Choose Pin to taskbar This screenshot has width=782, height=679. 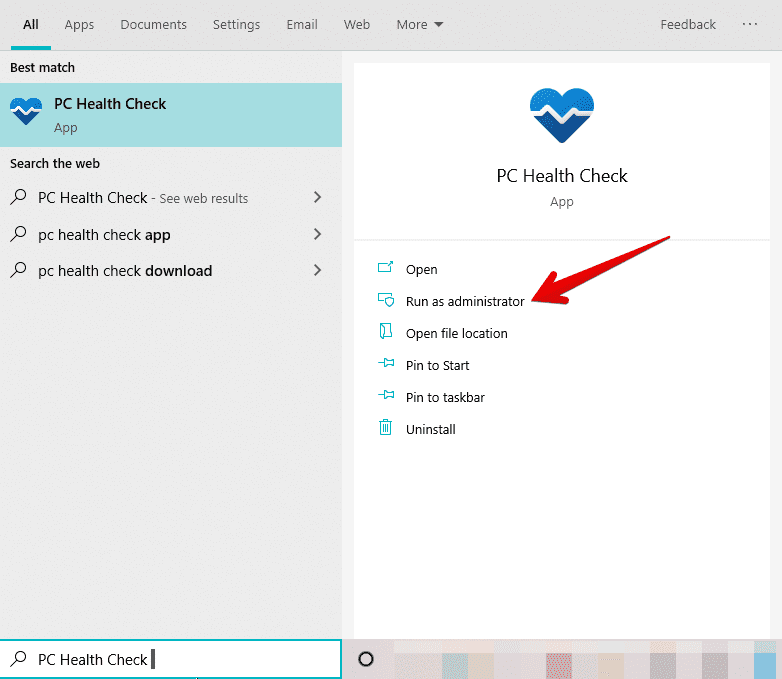click(x=445, y=397)
